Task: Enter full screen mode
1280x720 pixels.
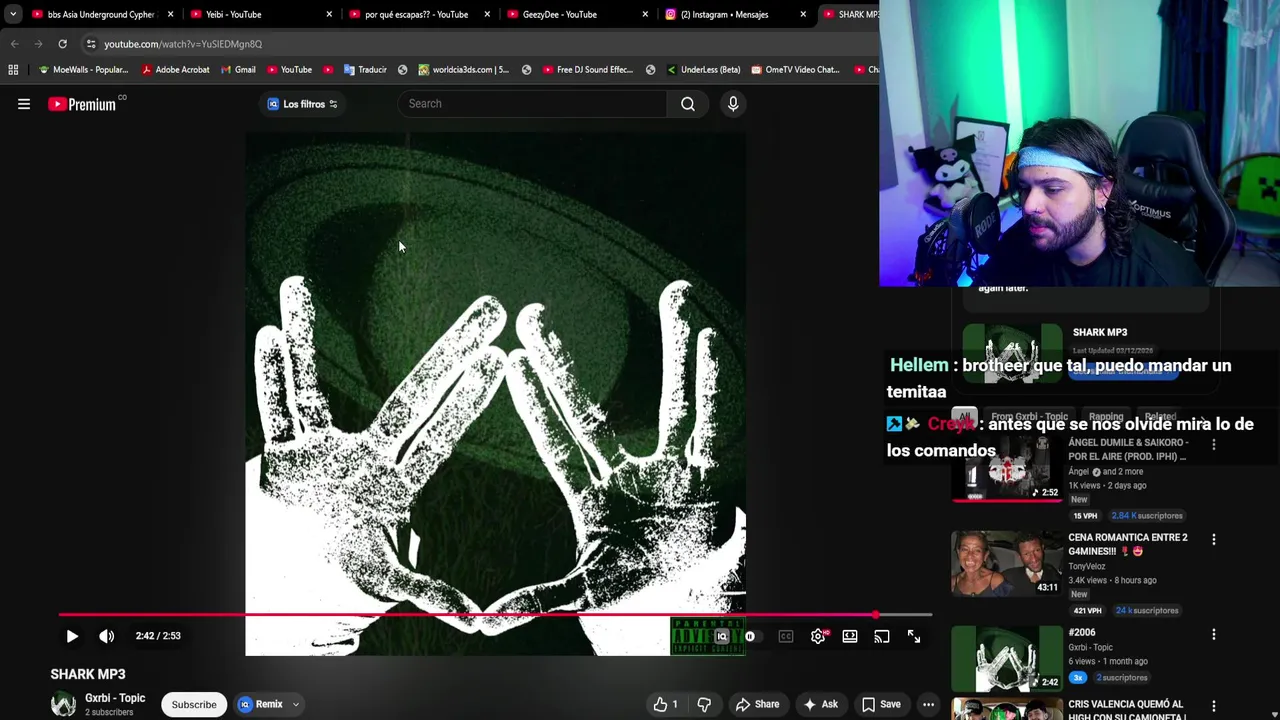Action: click(914, 636)
